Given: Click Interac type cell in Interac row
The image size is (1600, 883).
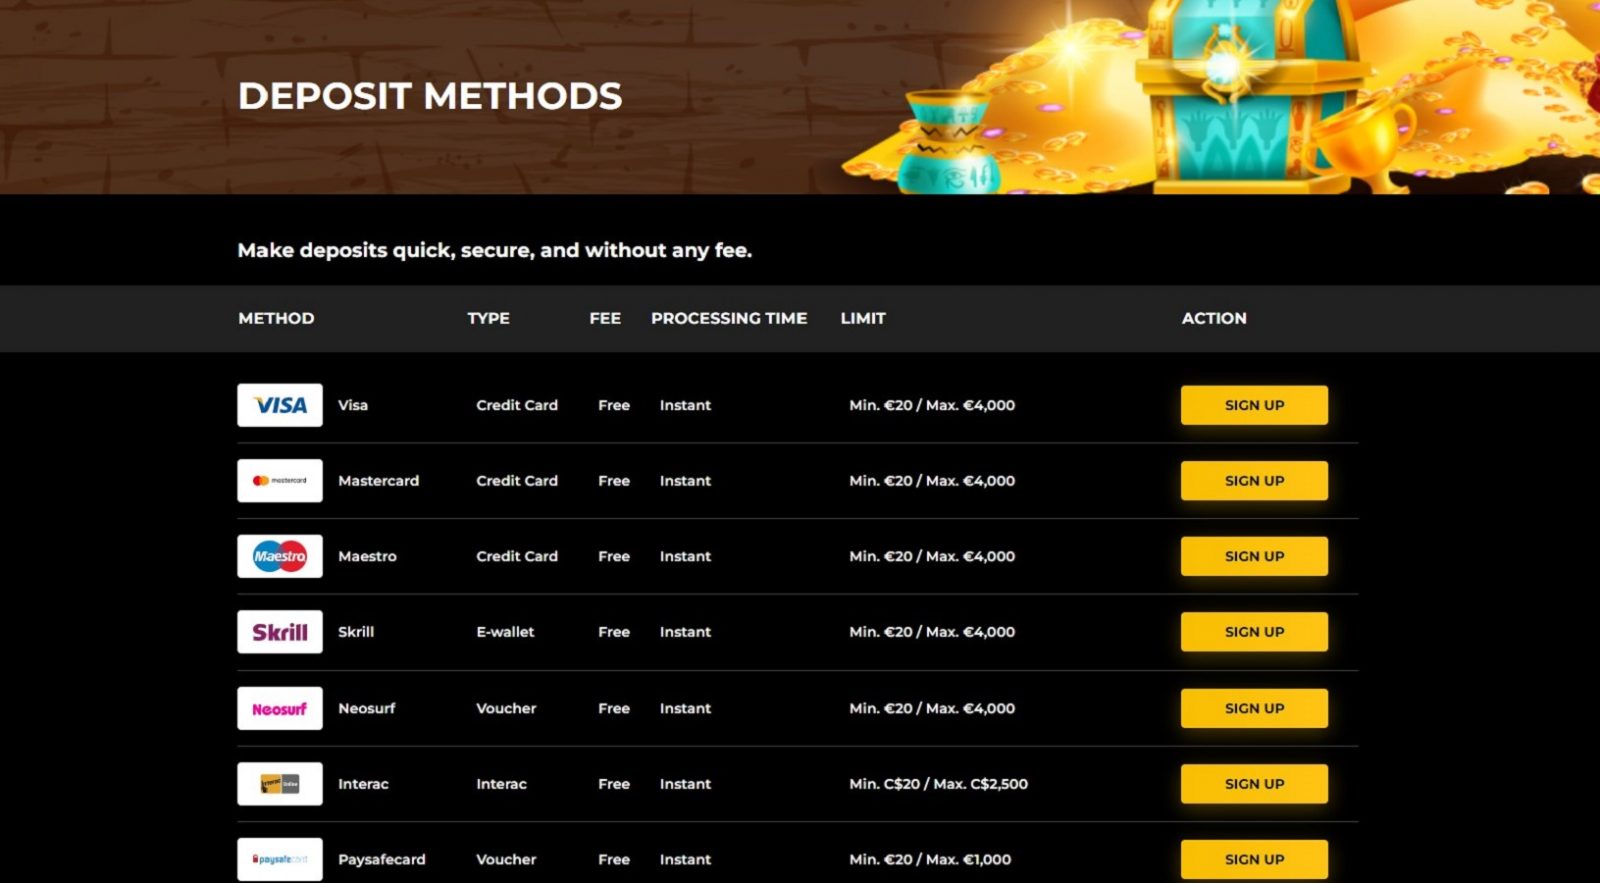Looking at the screenshot, I should pyautogui.click(x=501, y=784).
